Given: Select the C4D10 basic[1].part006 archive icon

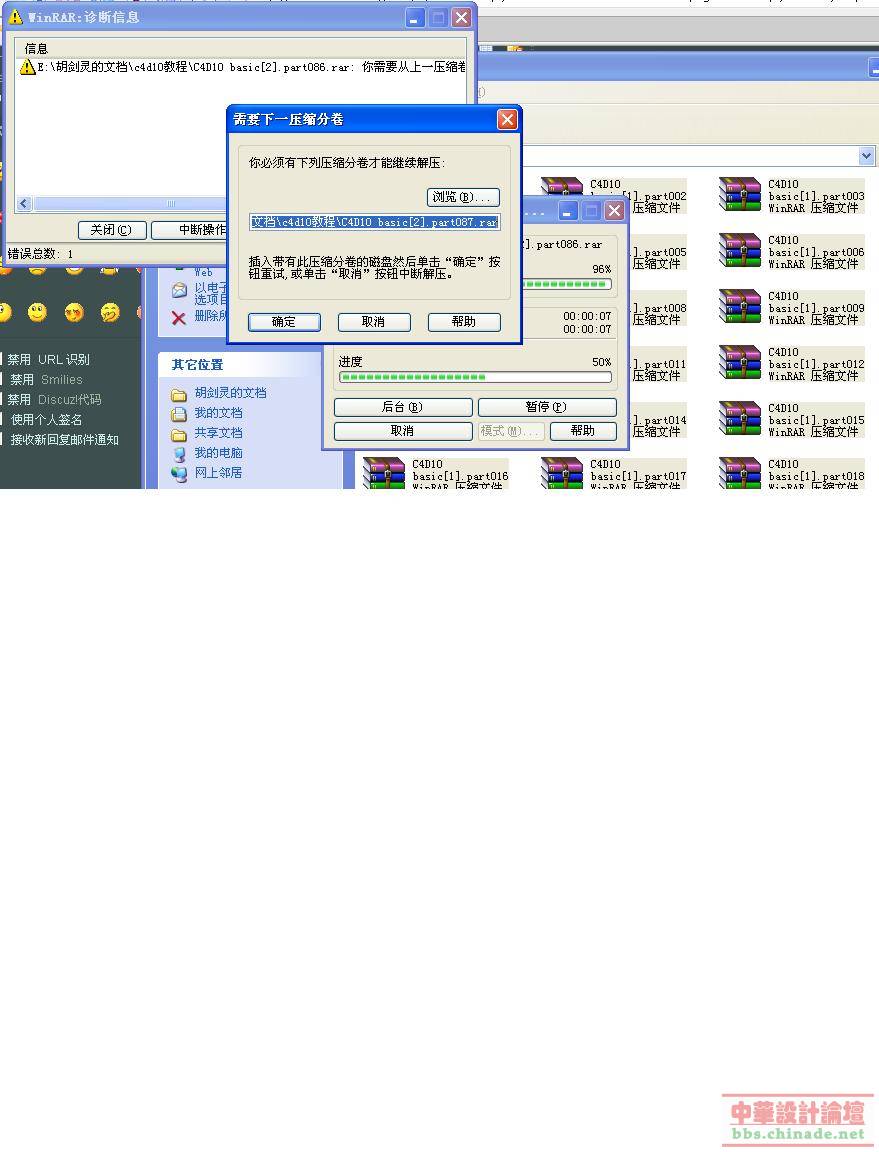Looking at the screenshot, I should click(739, 251).
